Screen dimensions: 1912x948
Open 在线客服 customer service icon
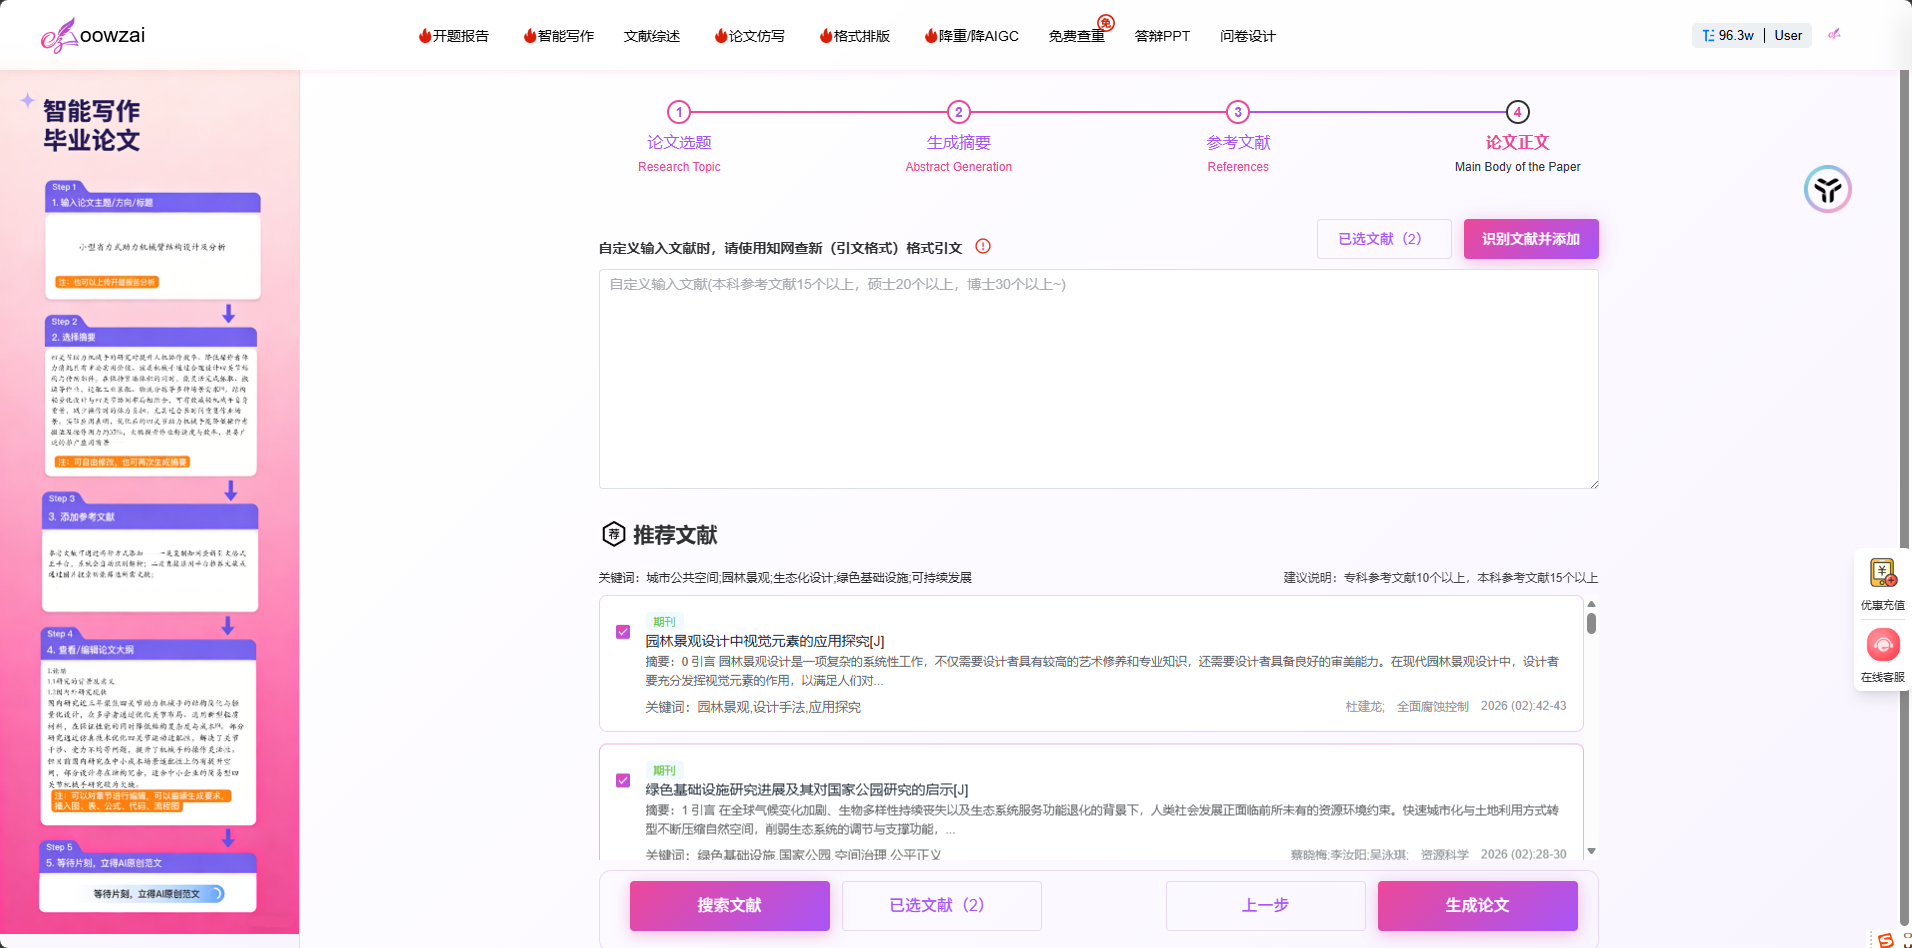click(1883, 645)
